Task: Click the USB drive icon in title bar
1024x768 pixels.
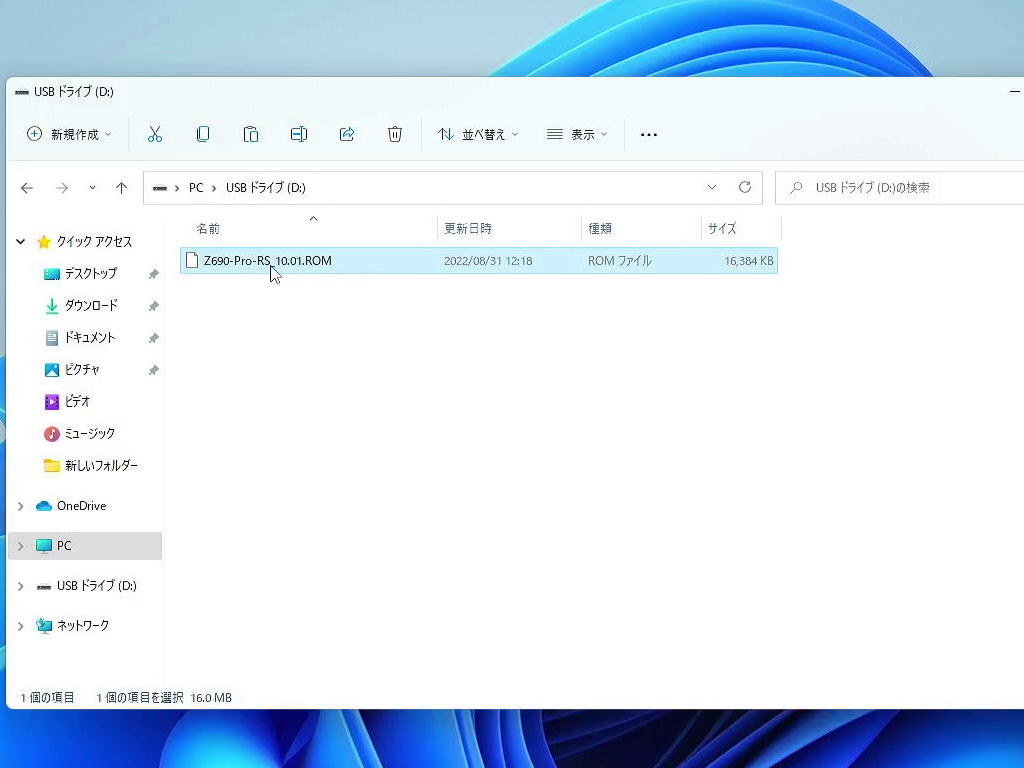Action: [22, 92]
